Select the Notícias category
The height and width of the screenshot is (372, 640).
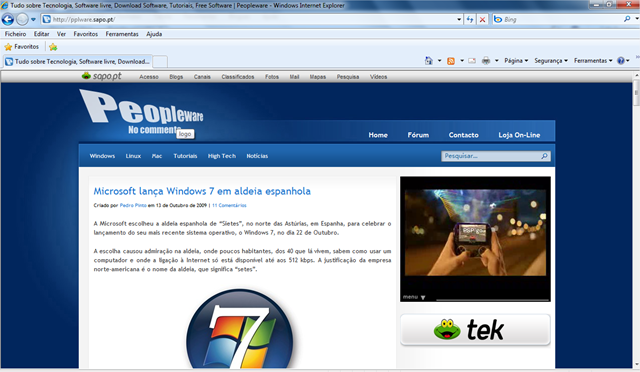(257, 156)
